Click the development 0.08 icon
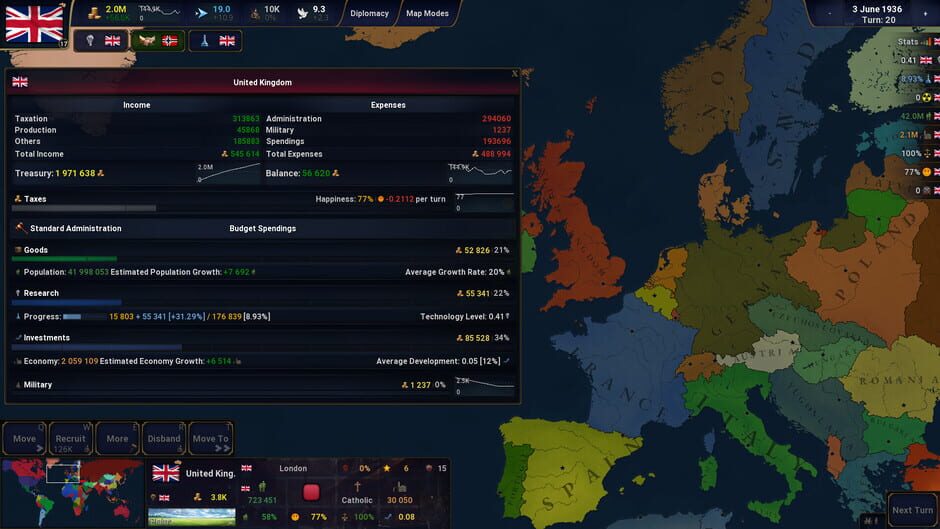This screenshot has height=529, width=940. pos(388,516)
